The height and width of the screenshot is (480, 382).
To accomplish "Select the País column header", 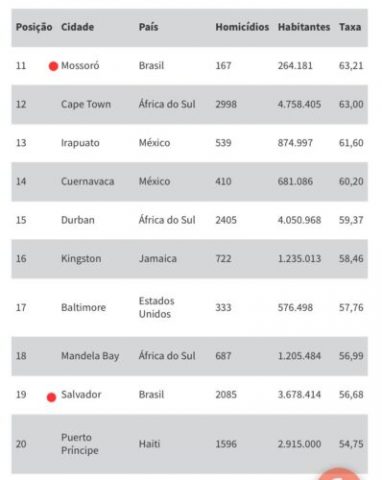I will coord(148,27).
